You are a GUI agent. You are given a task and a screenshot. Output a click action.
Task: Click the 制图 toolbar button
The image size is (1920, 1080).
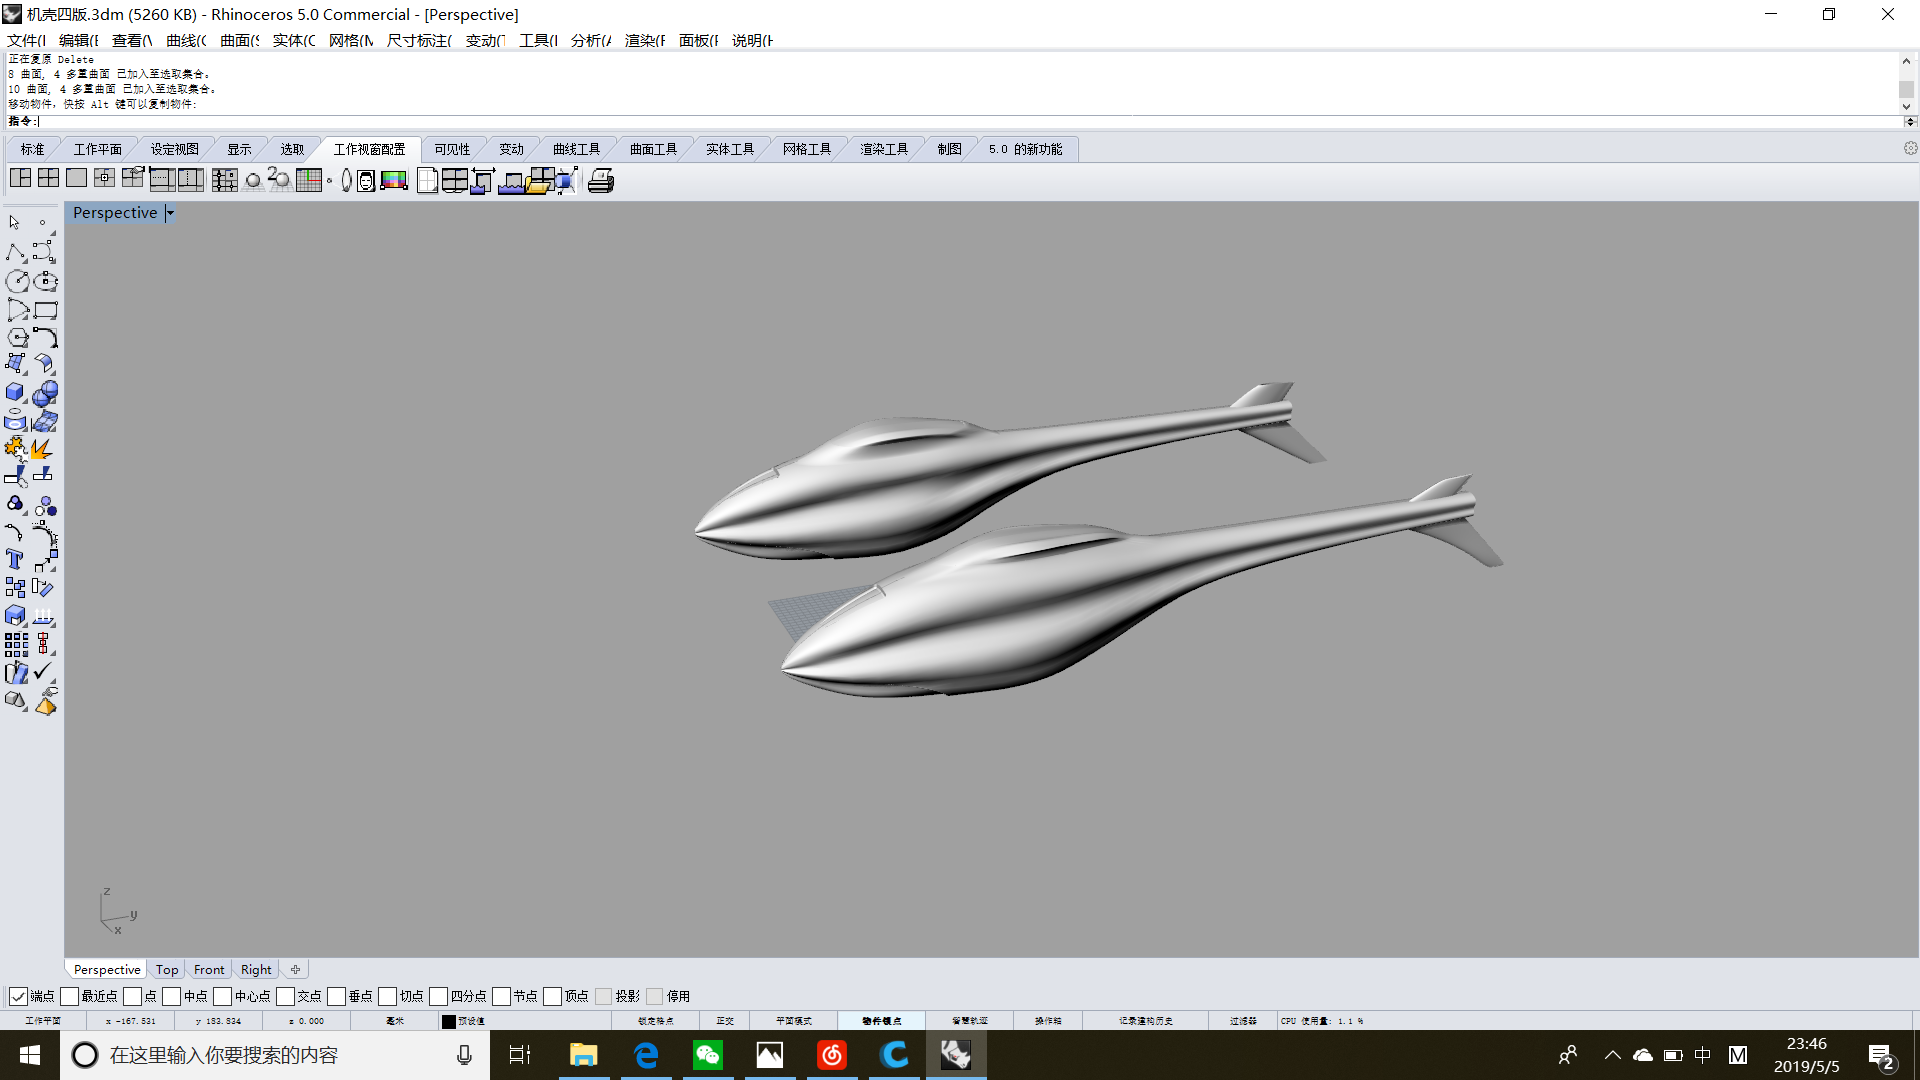947,149
